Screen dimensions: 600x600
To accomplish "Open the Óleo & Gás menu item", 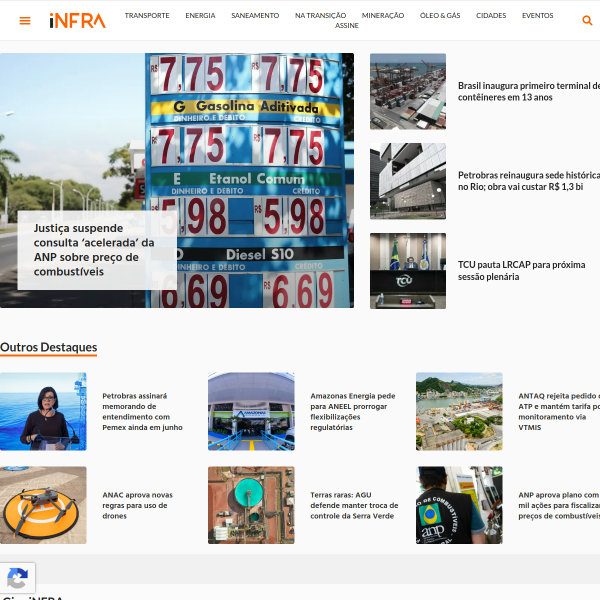I will [x=440, y=16].
